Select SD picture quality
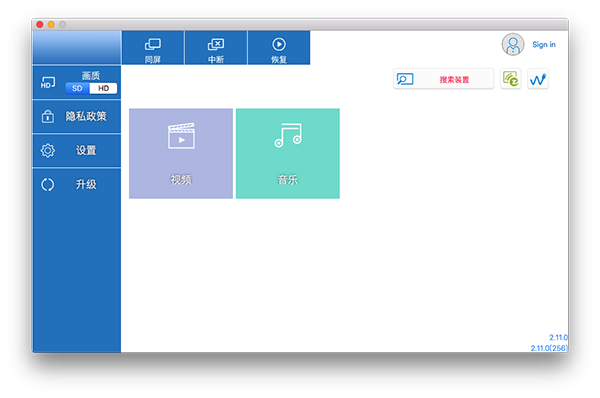The image size is (600, 398). pyautogui.click(x=77, y=88)
